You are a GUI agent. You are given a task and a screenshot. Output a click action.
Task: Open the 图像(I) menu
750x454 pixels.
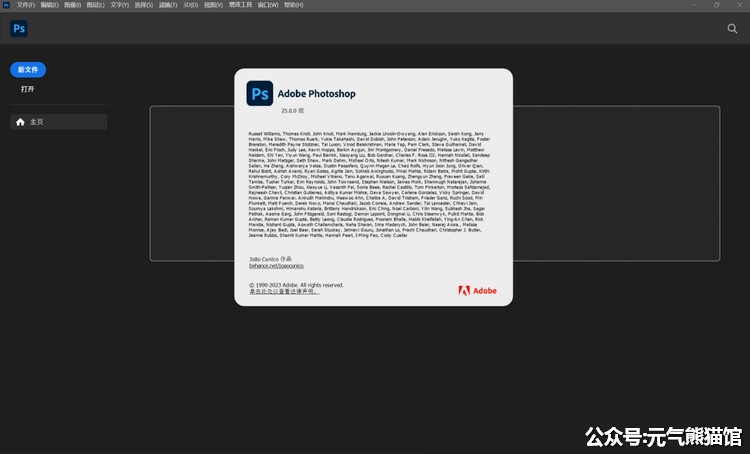pos(73,5)
